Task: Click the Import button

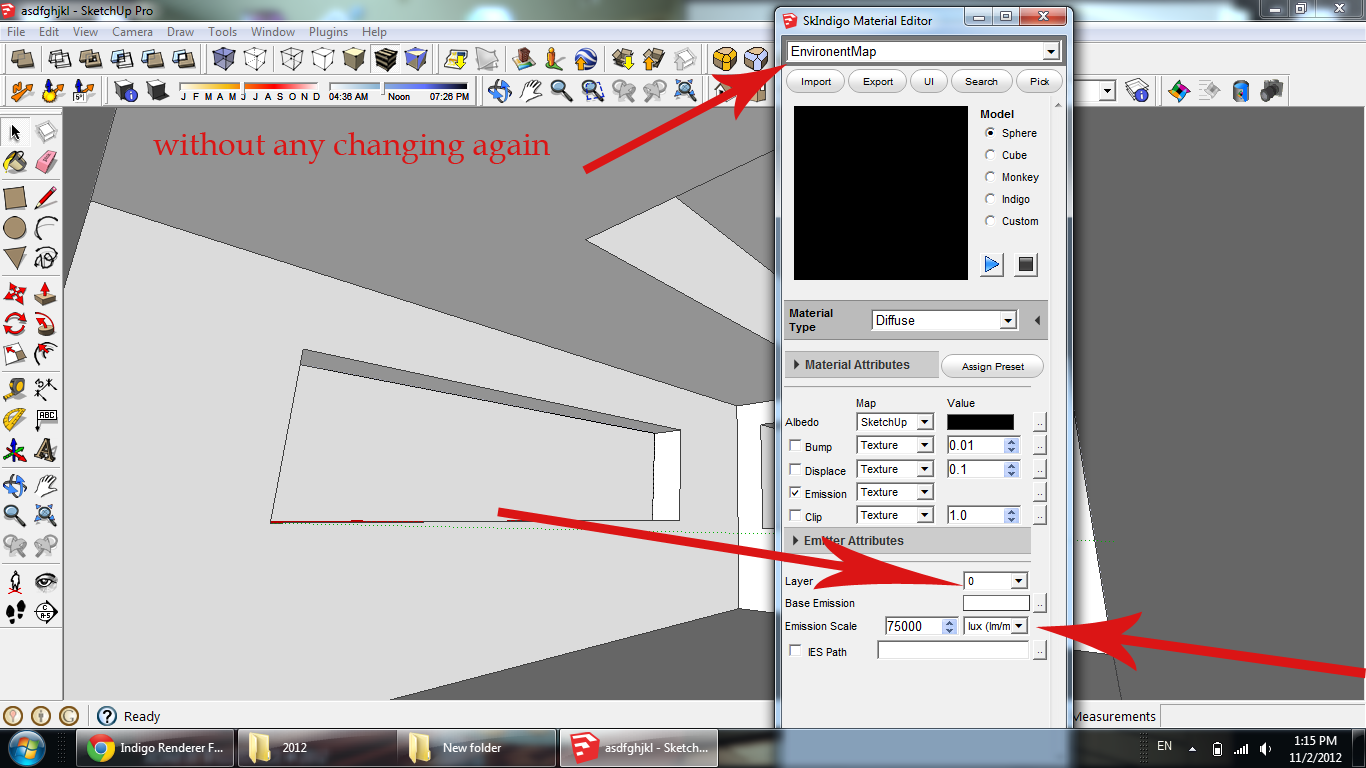Action: tap(816, 82)
